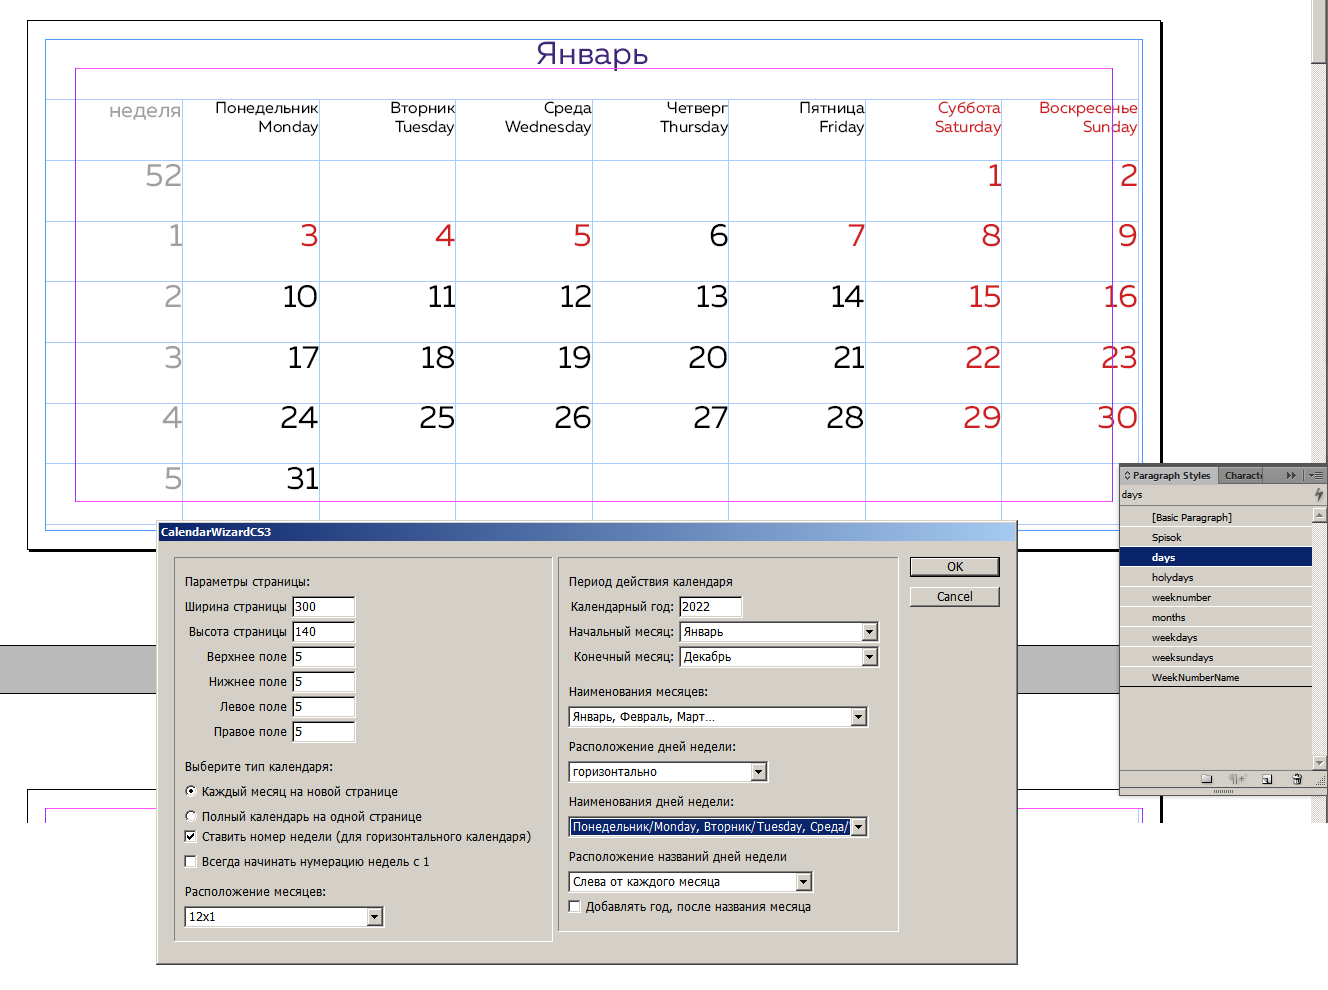Click the Понедельник Monday header

tap(267, 117)
